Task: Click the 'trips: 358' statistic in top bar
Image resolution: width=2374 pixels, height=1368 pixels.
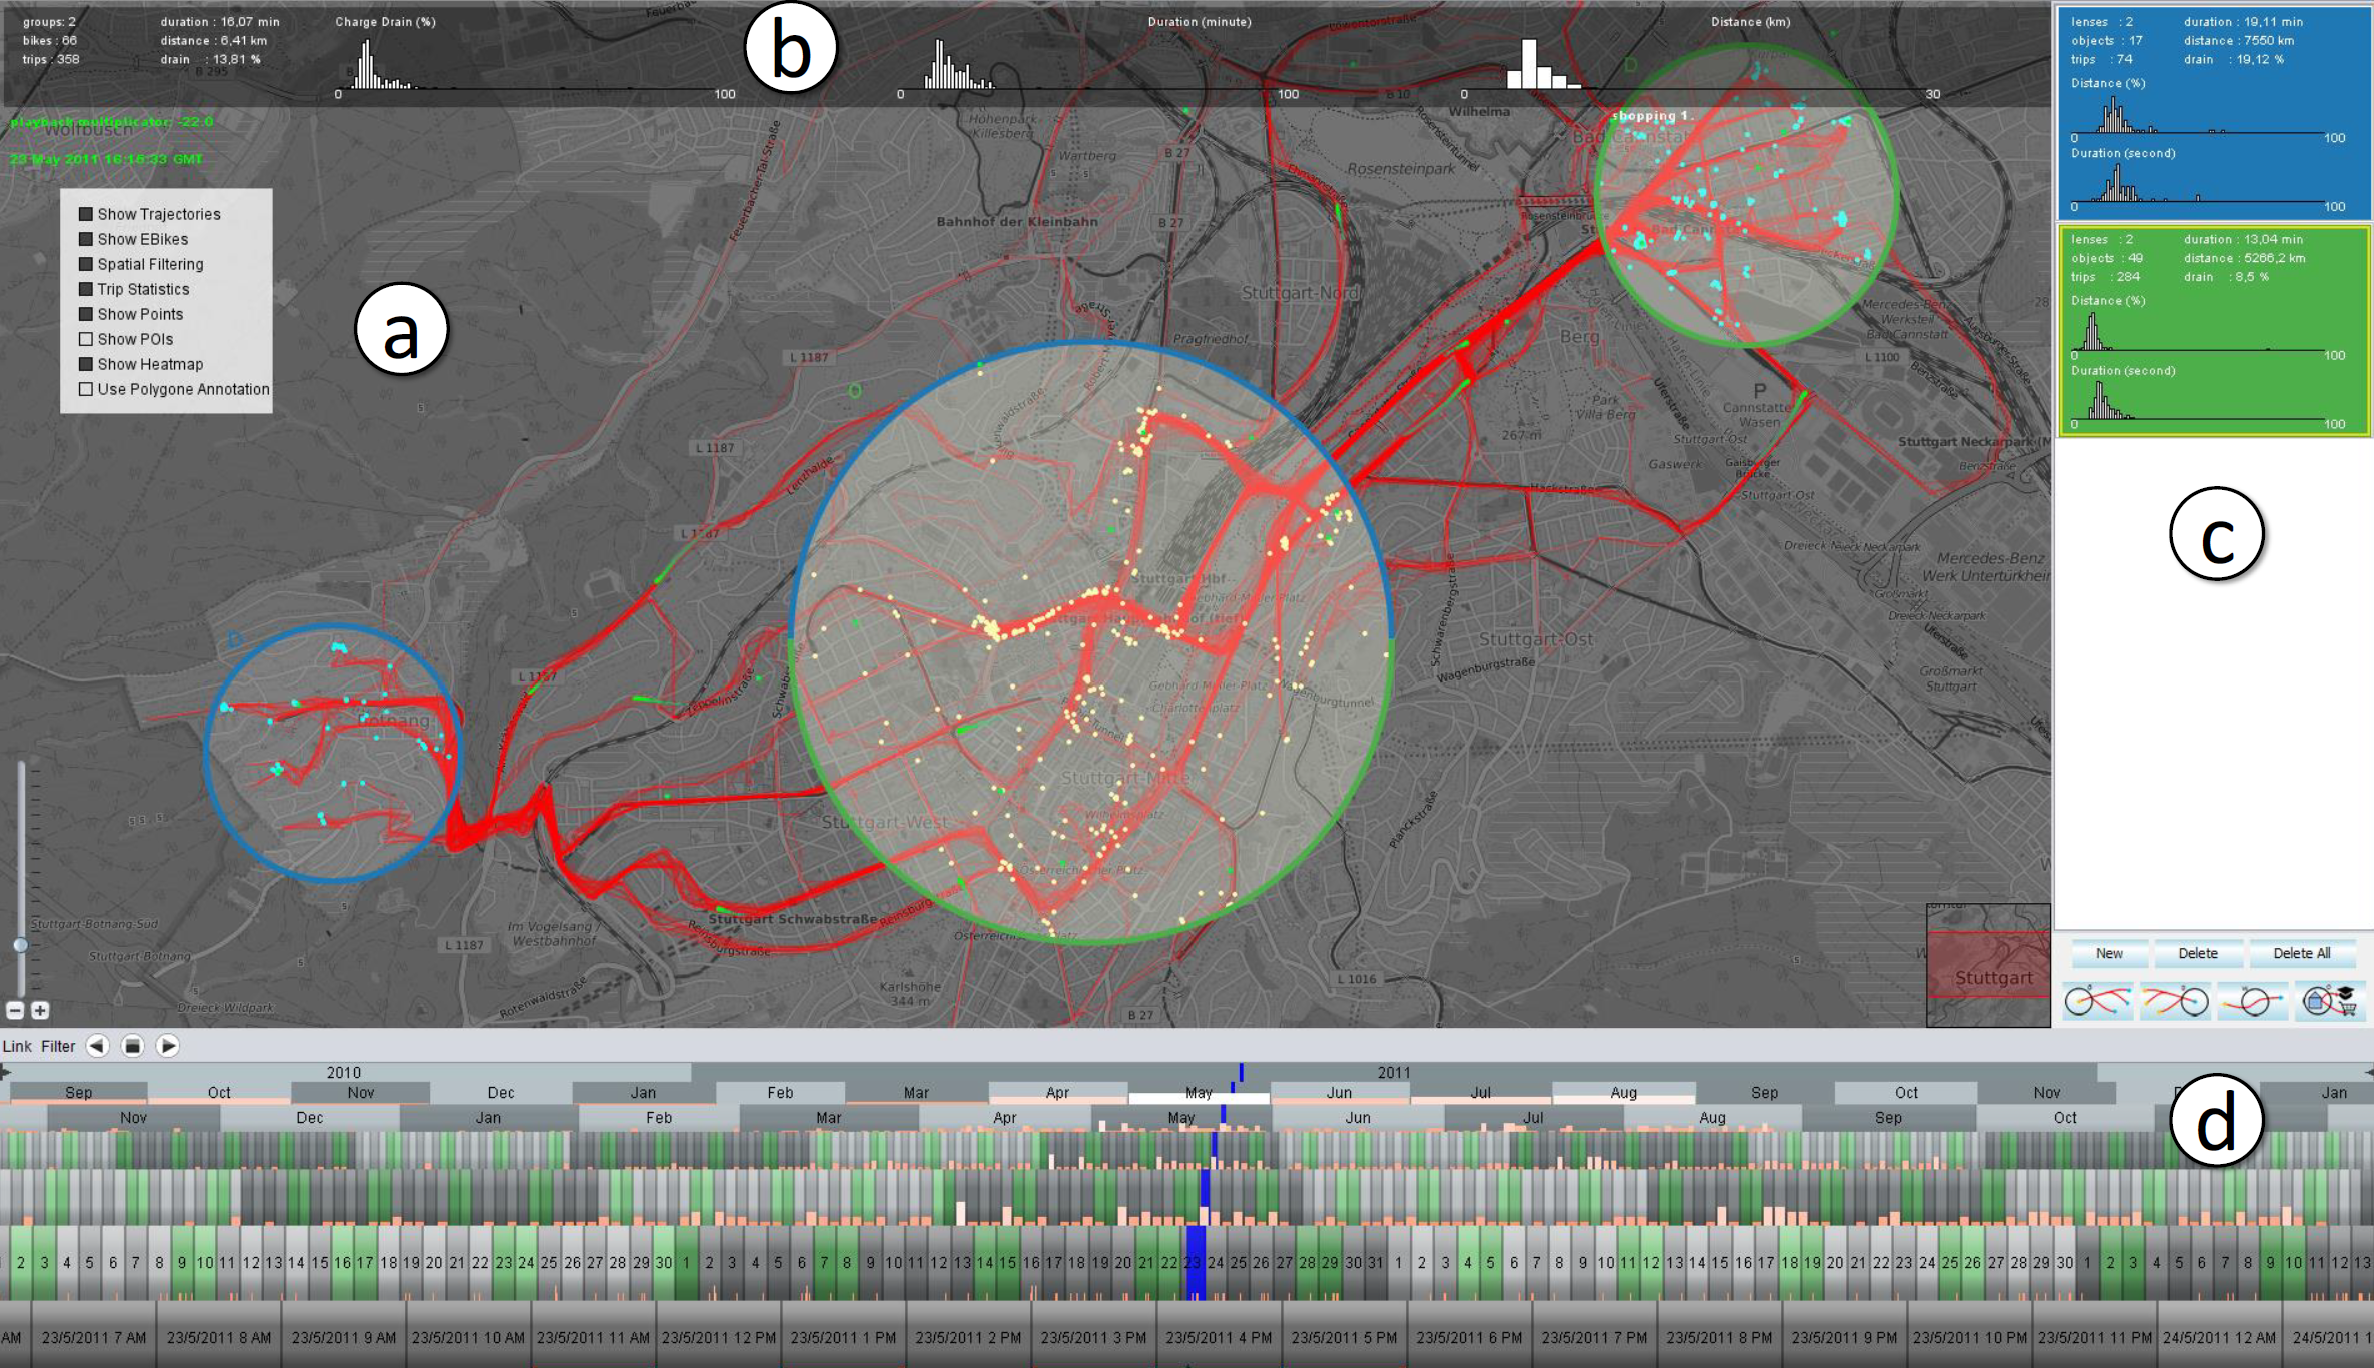Action: point(51,59)
